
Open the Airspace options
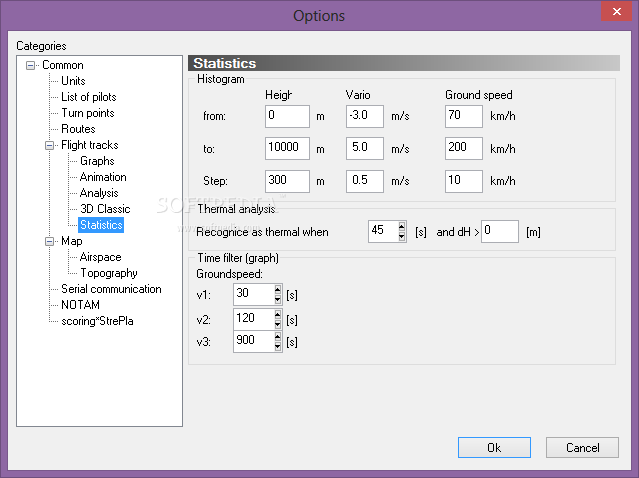[x=101, y=257]
